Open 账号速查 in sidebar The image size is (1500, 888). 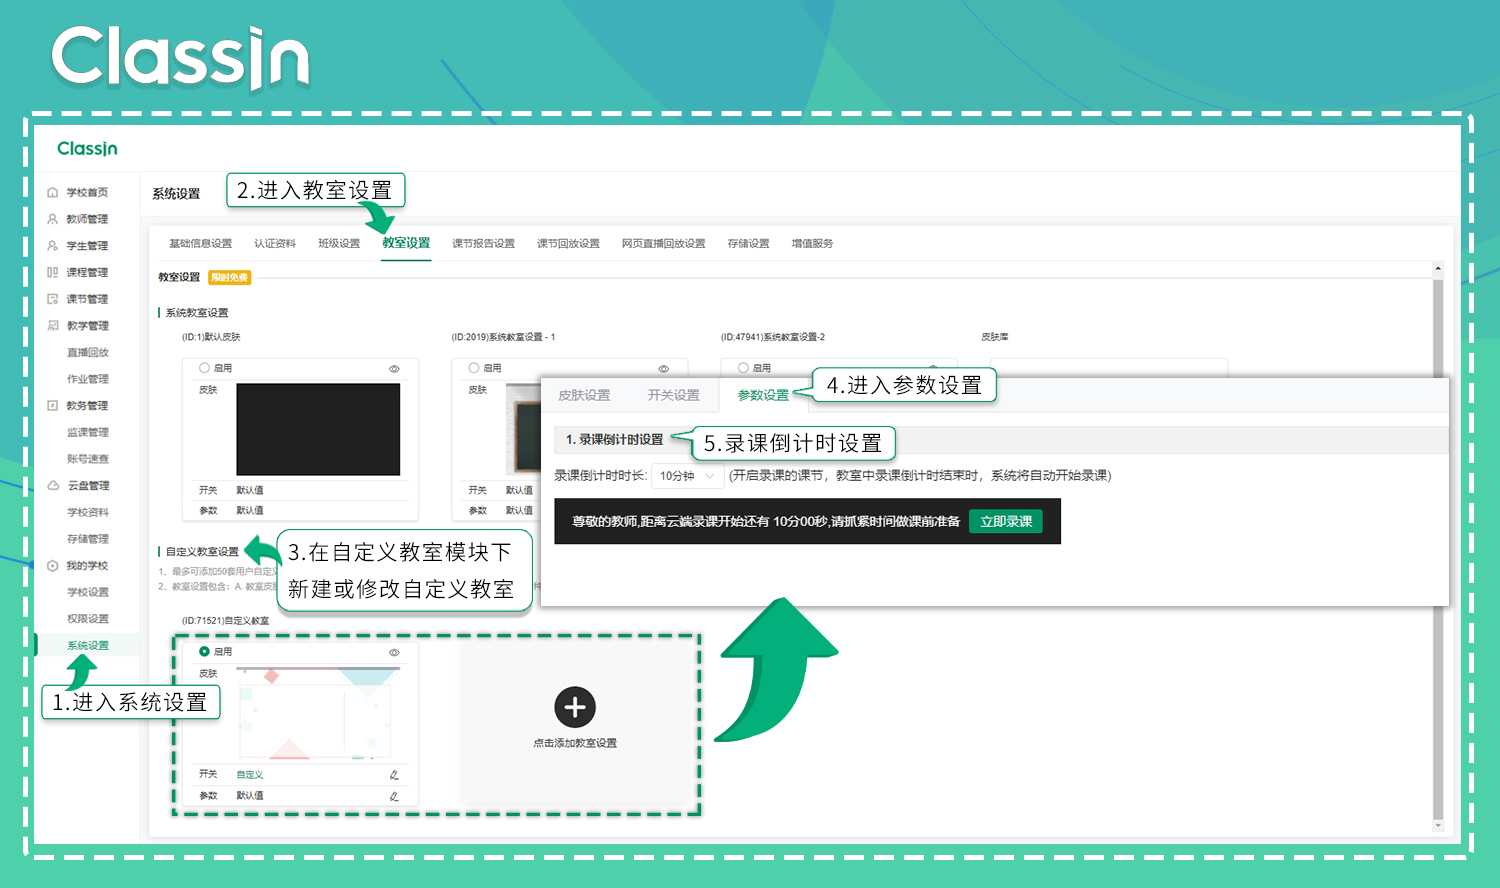(88, 459)
